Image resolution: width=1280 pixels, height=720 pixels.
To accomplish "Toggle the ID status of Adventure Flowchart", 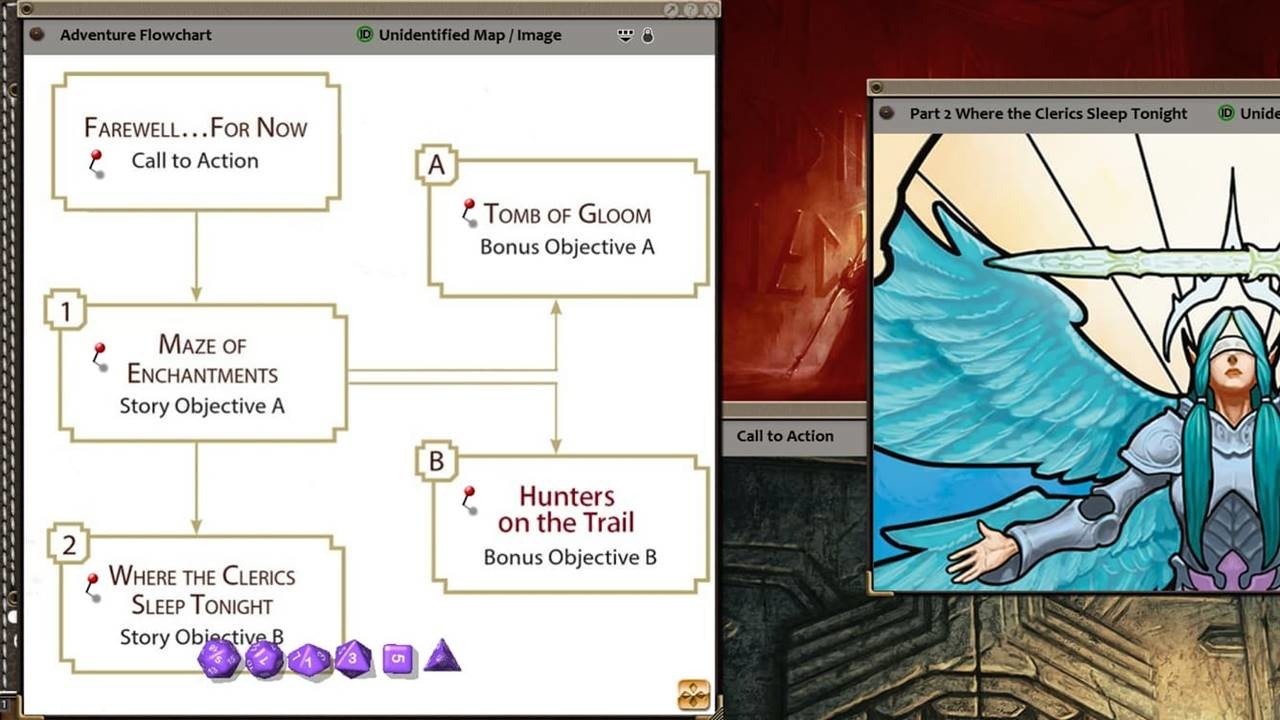I will (365, 35).
